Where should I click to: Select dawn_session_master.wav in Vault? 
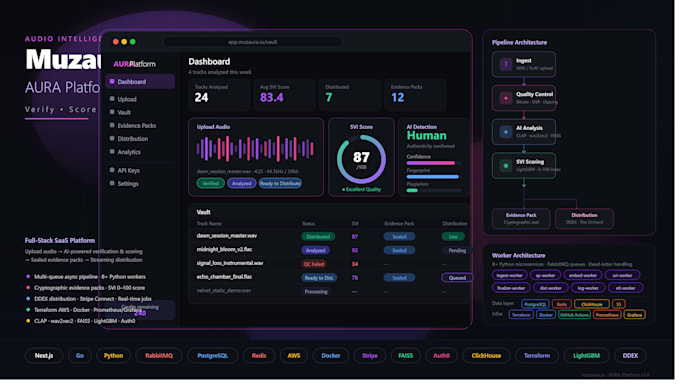tap(227, 236)
